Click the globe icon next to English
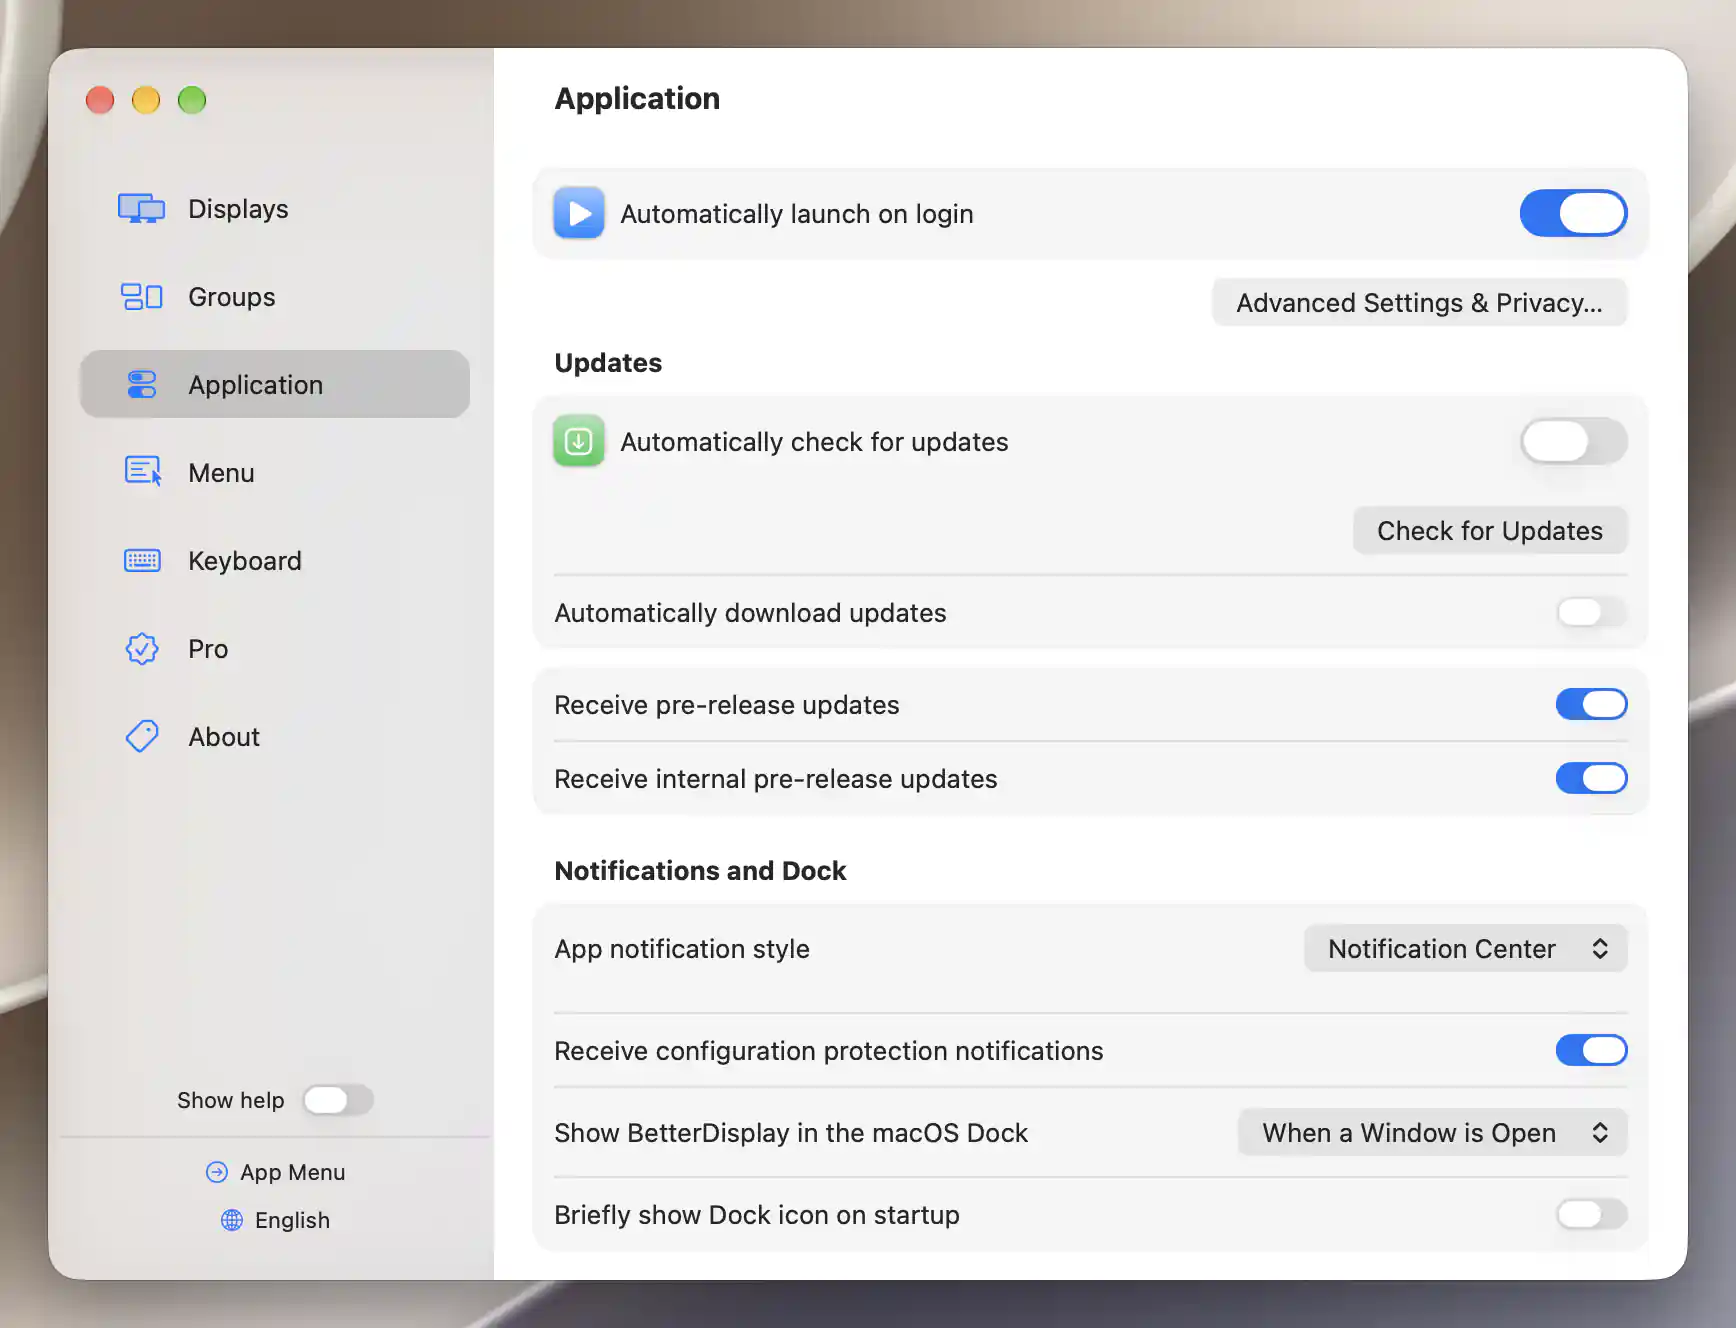Viewport: 1736px width, 1328px height. [232, 1220]
